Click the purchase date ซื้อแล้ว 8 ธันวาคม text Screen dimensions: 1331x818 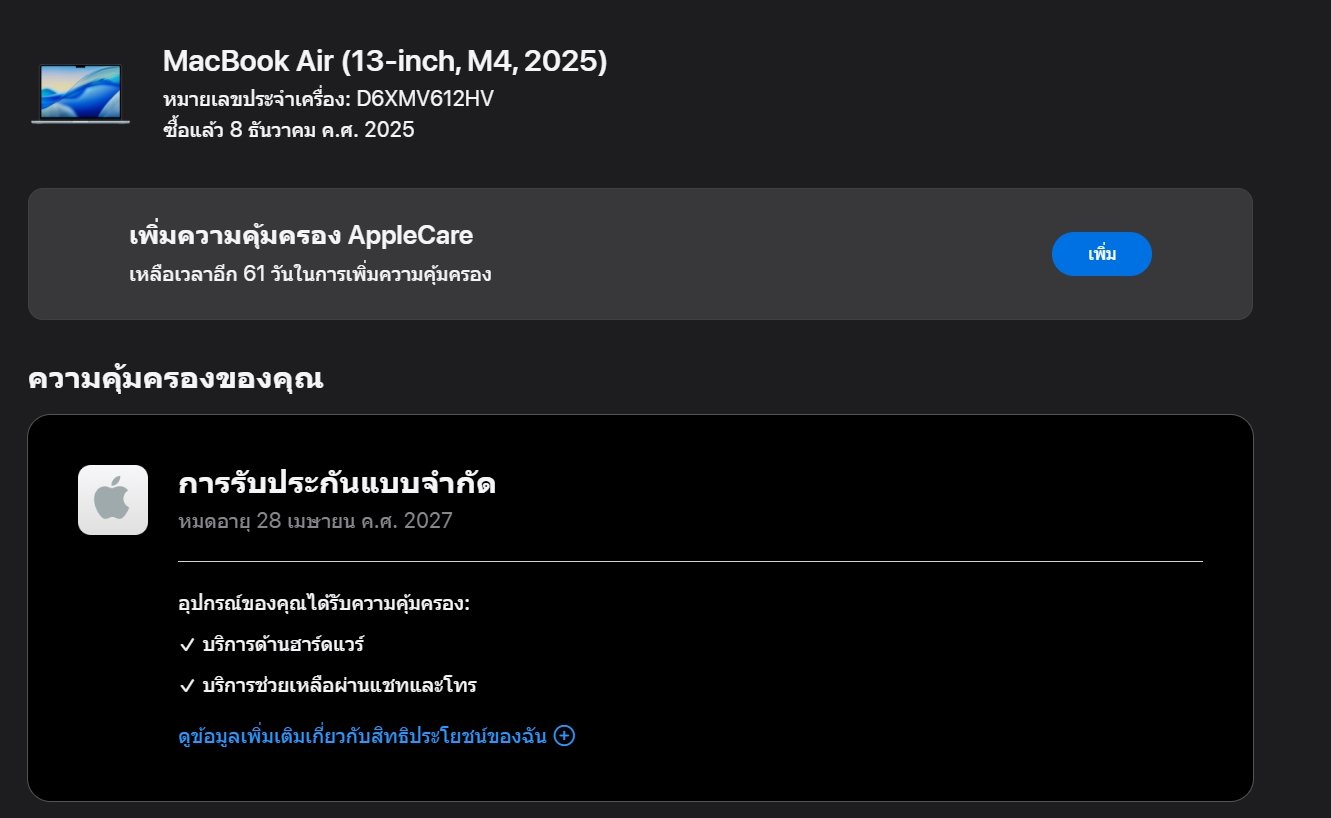pos(288,130)
